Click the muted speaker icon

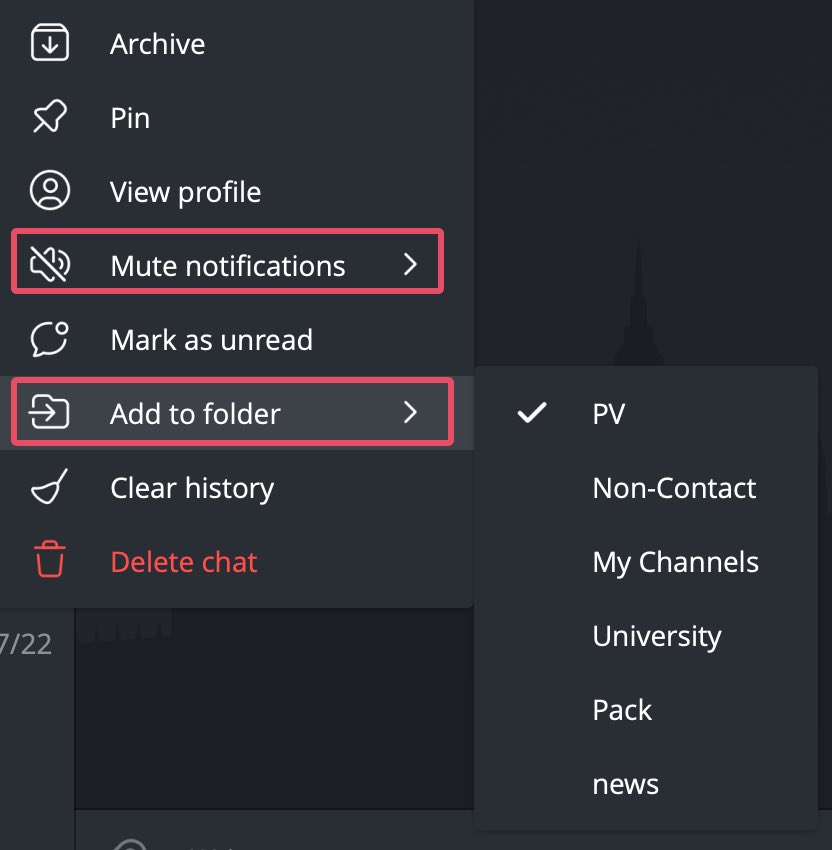49,265
